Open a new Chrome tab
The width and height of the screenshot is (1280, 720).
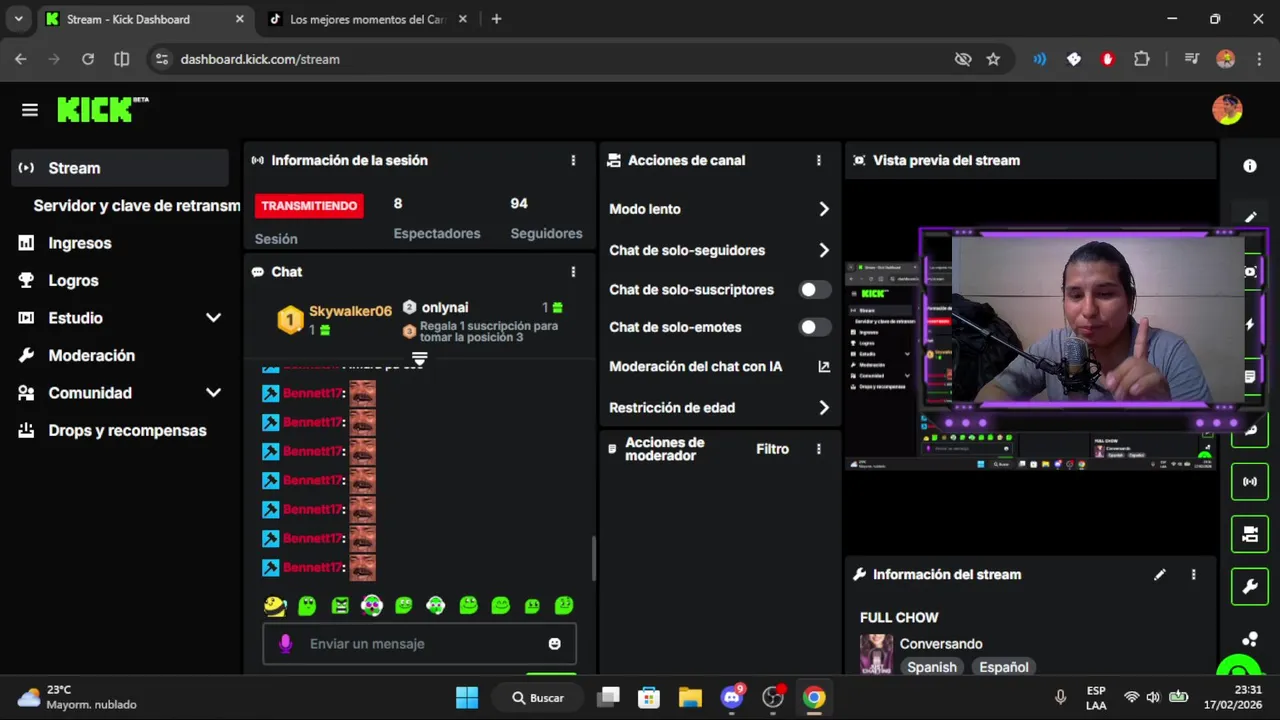[496, 19]
